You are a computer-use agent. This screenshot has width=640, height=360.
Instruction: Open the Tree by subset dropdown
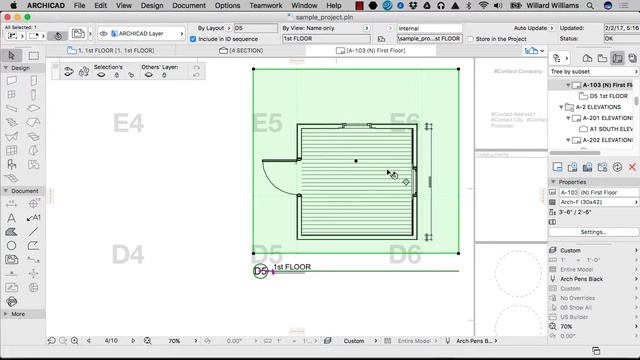[x=593, y=71]
